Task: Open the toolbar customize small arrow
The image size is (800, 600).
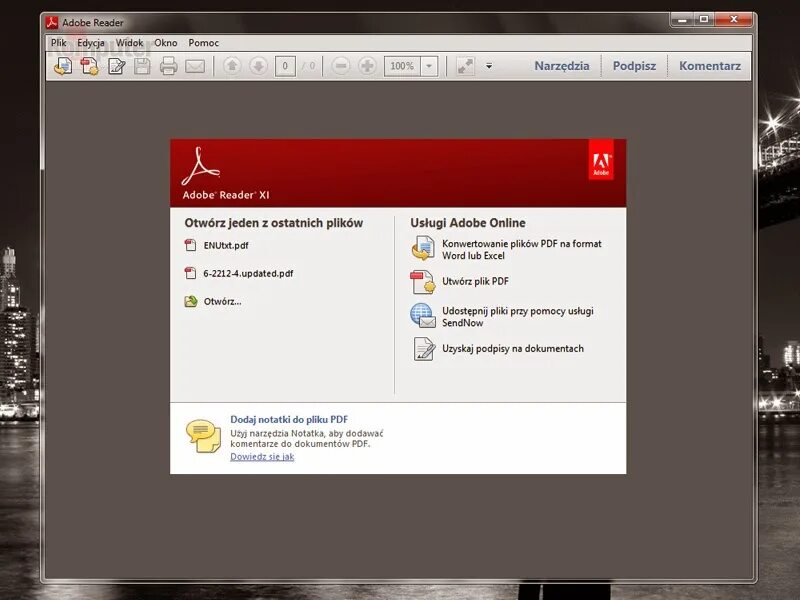Action: pyautogui.click(x=489, y=66)
